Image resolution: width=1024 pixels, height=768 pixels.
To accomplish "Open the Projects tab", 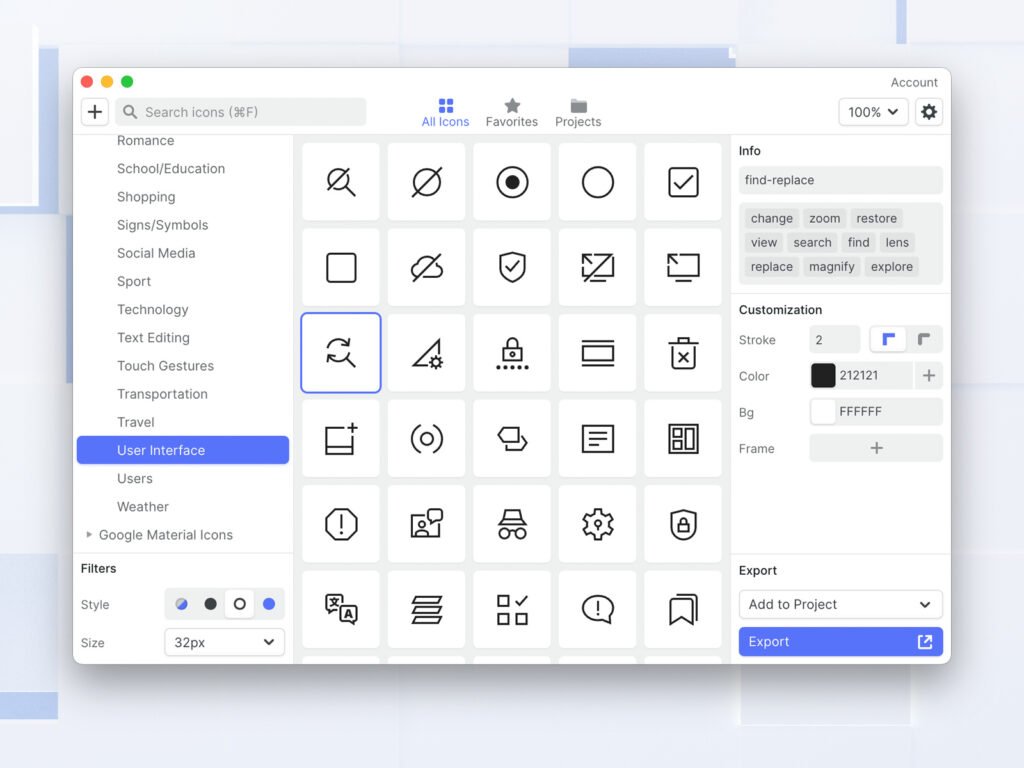I will pos(578,112).
